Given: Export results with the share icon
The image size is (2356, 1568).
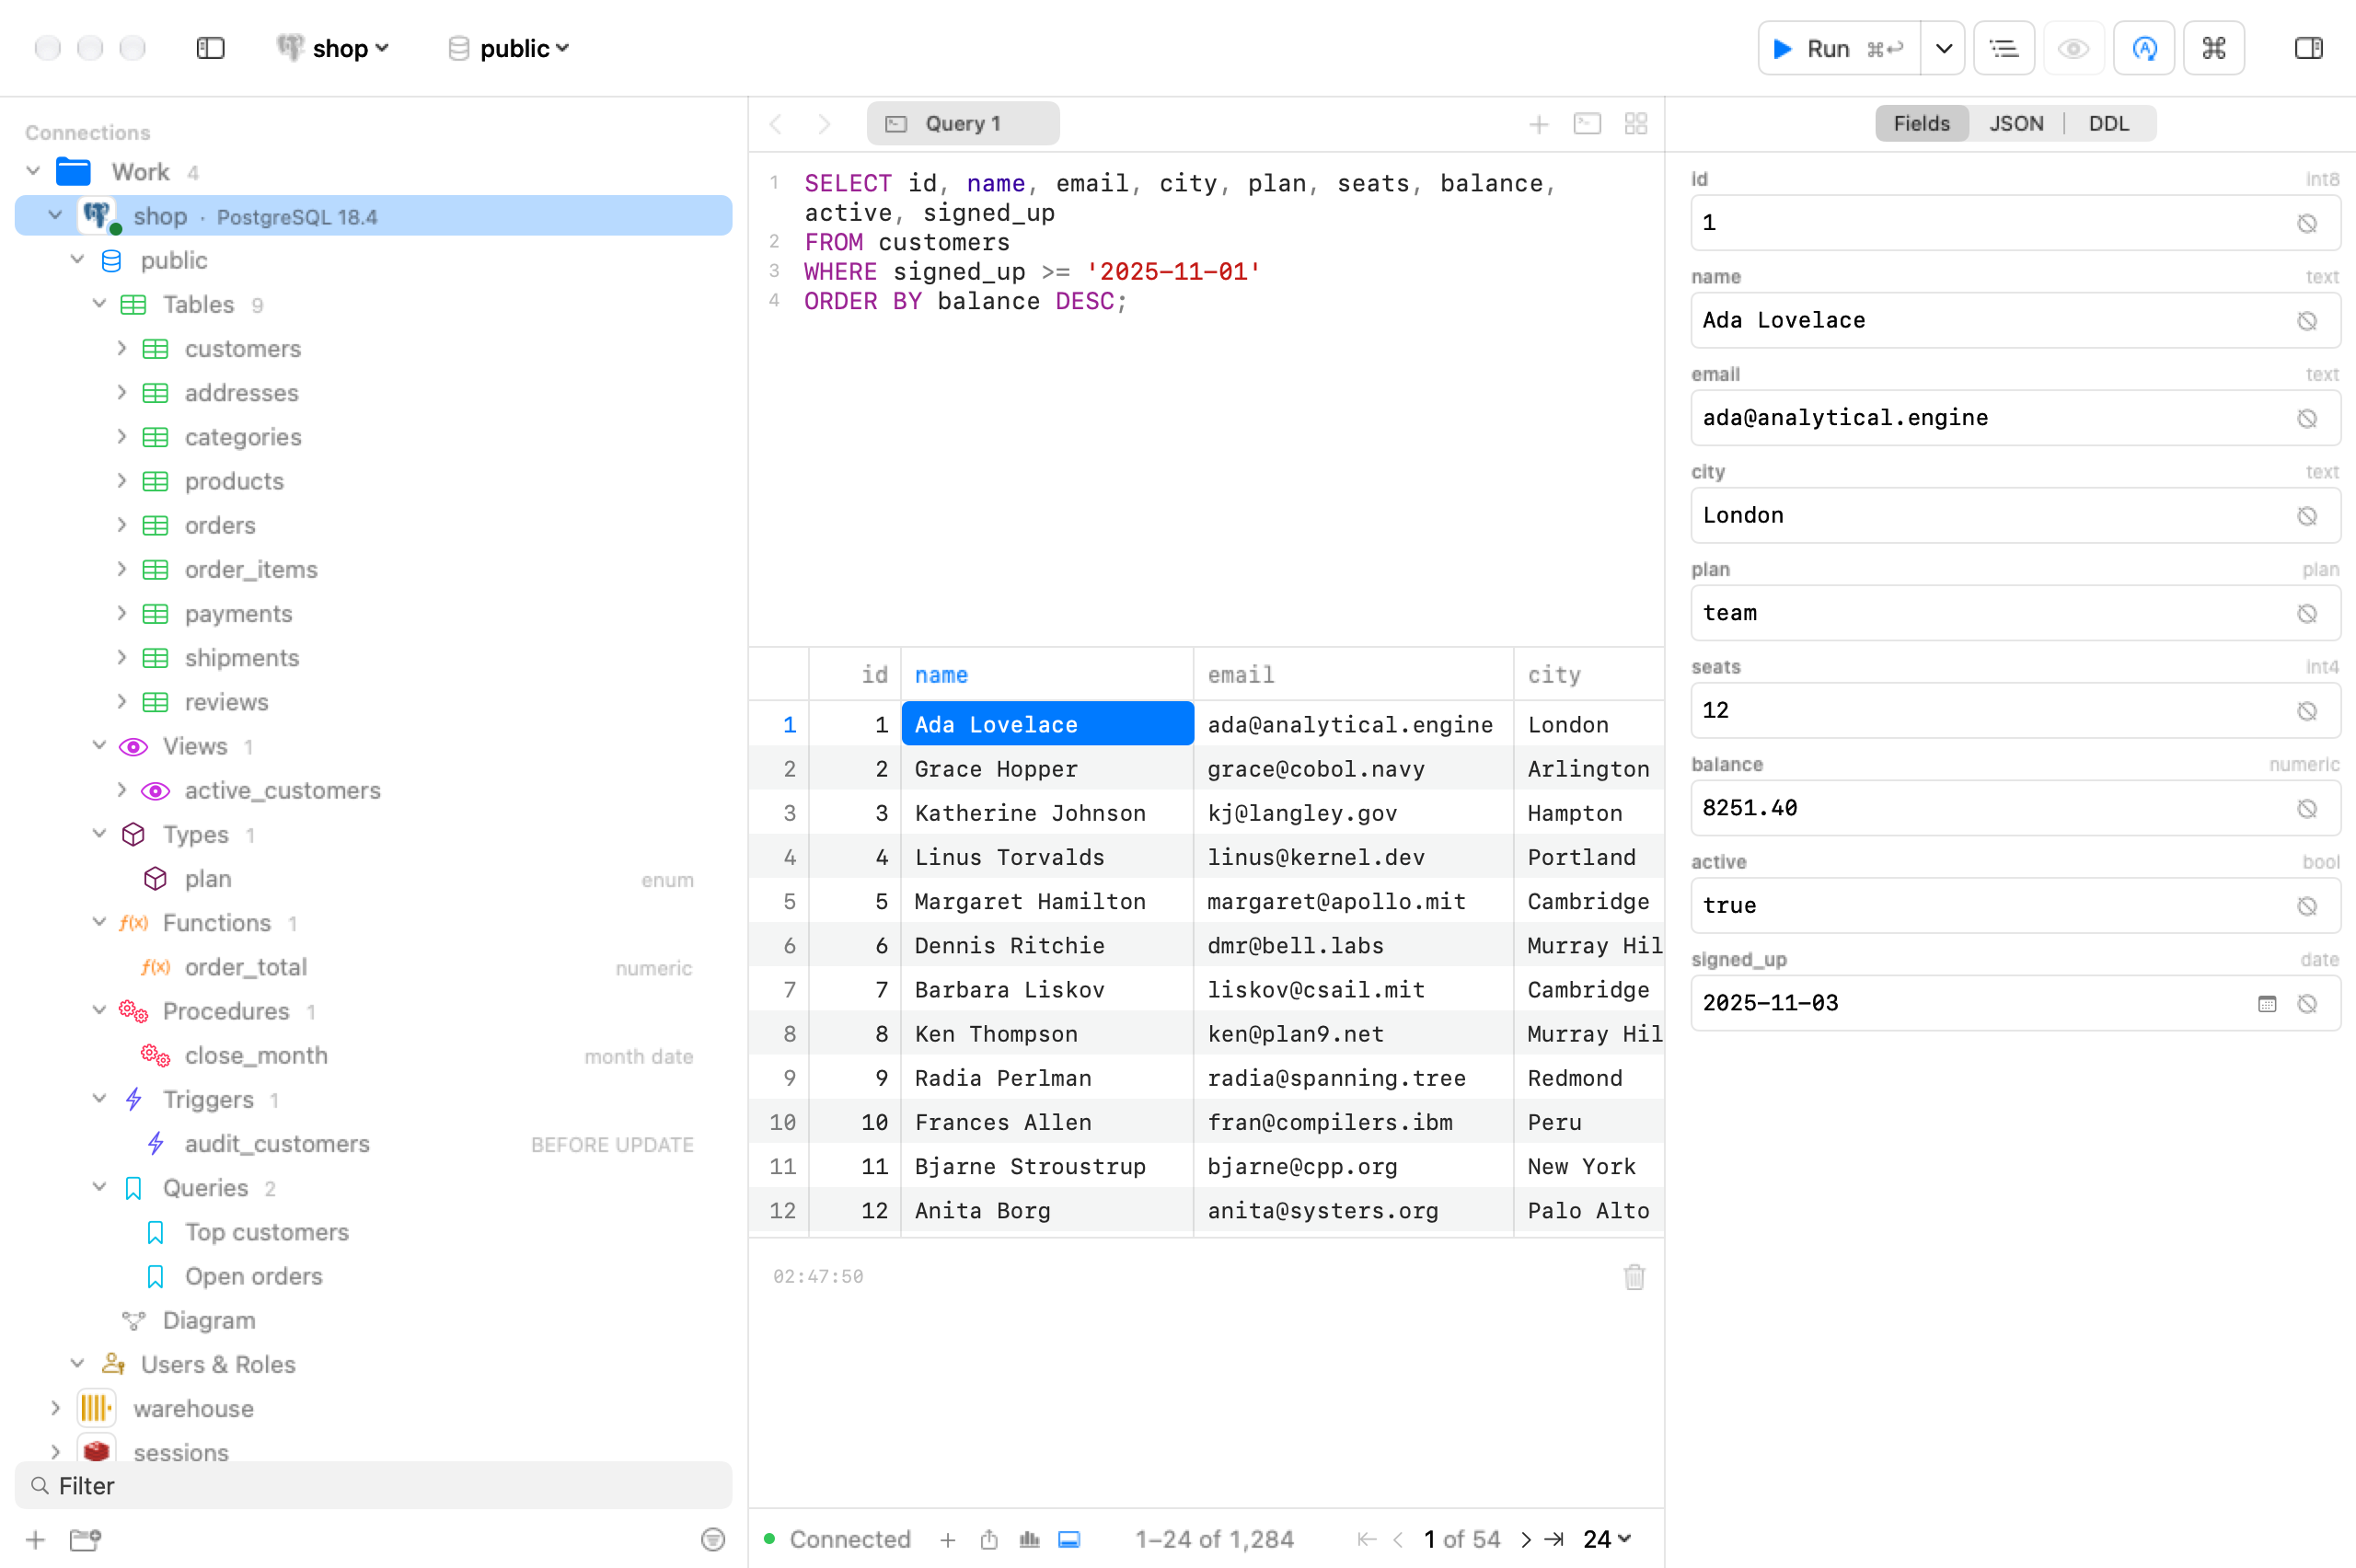Looking at the screenshot, I should point(988,1539).
